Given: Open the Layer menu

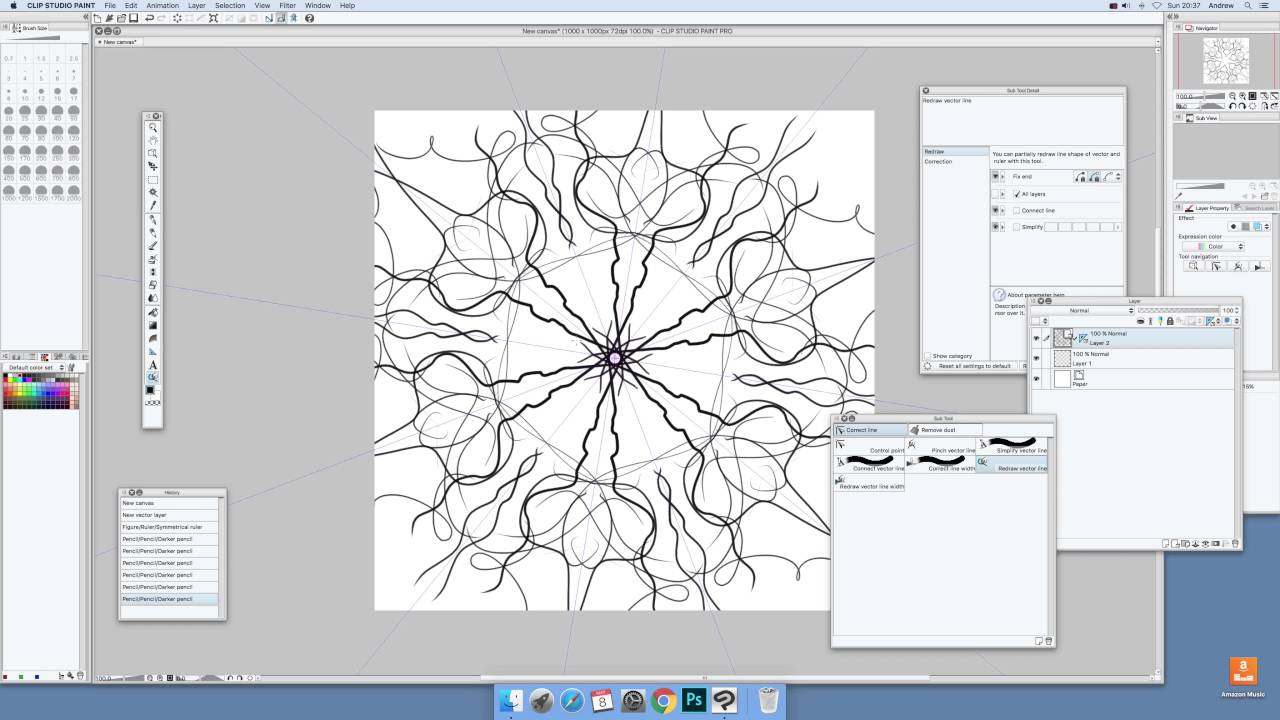Looking at the screenshot, I should tap(197, 5).
